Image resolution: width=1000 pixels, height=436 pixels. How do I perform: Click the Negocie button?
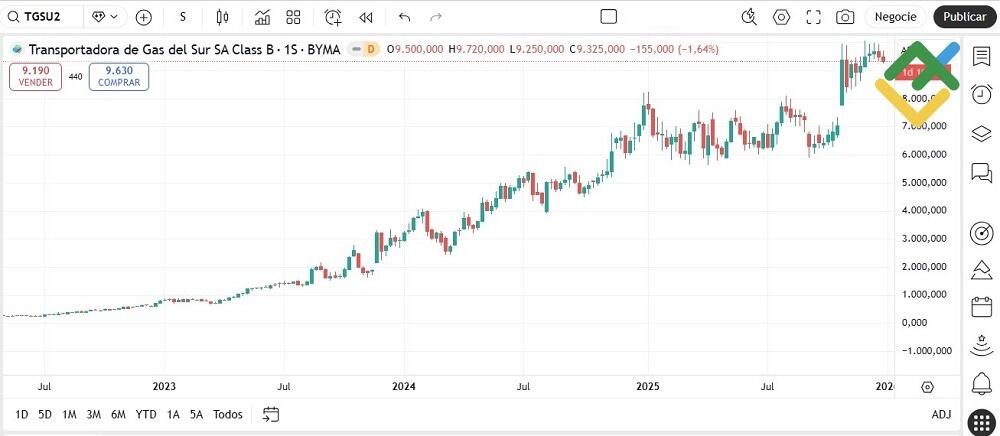tap(895, 17)
